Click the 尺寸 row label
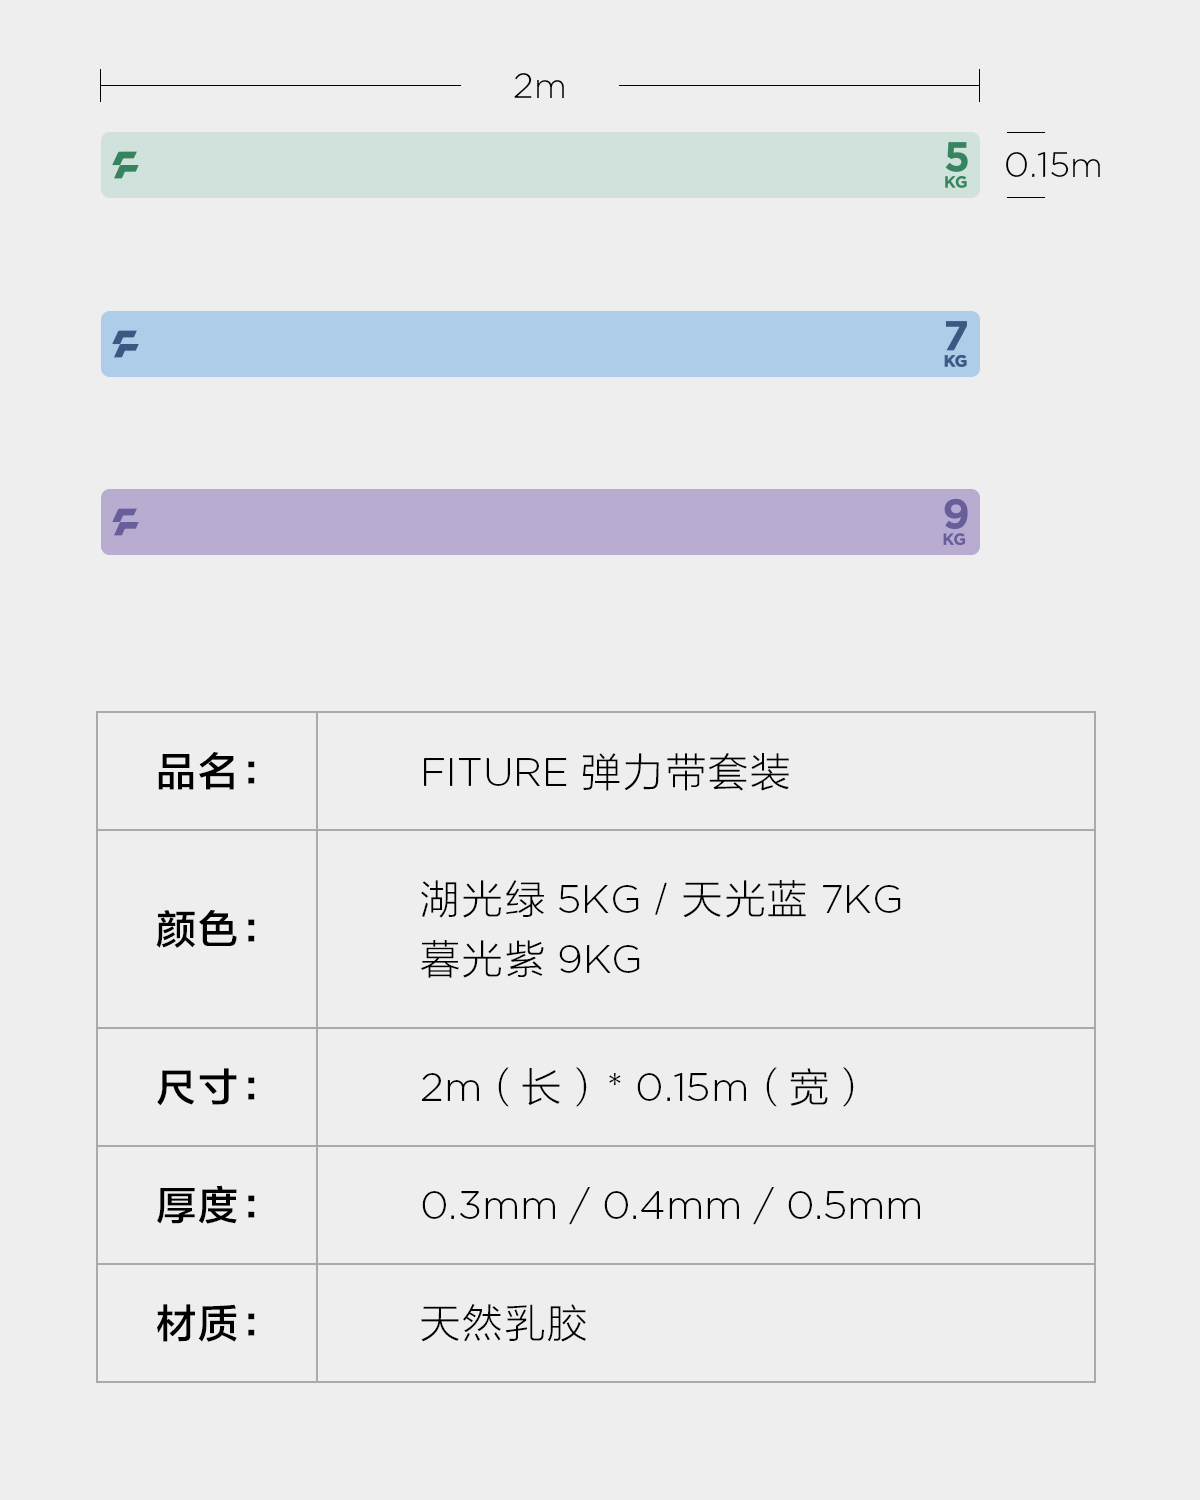Image resolution: width=1200 pixels, height=1500 pixels. [x=207, y=1087]
